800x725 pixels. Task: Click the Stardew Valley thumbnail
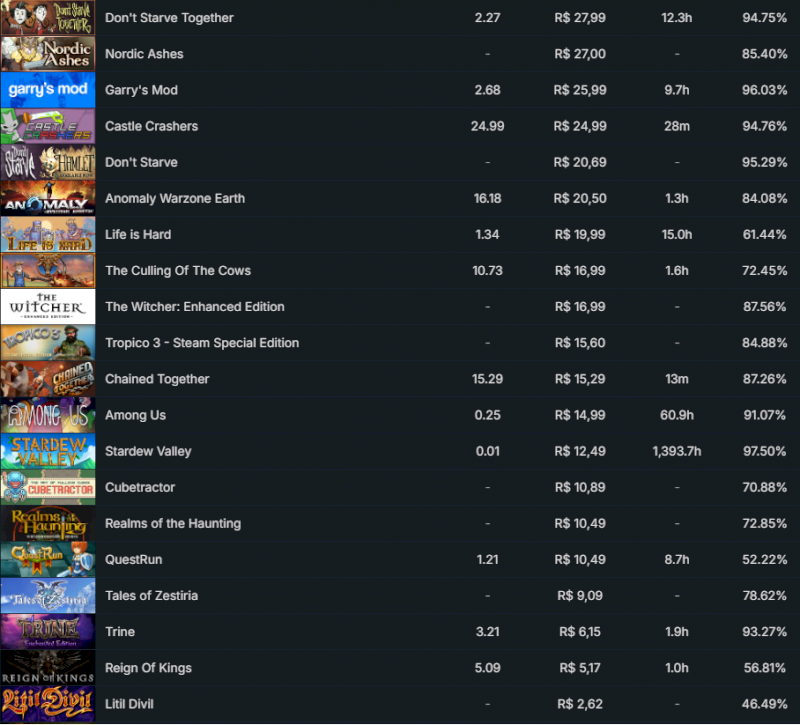(x=48, y=452)
